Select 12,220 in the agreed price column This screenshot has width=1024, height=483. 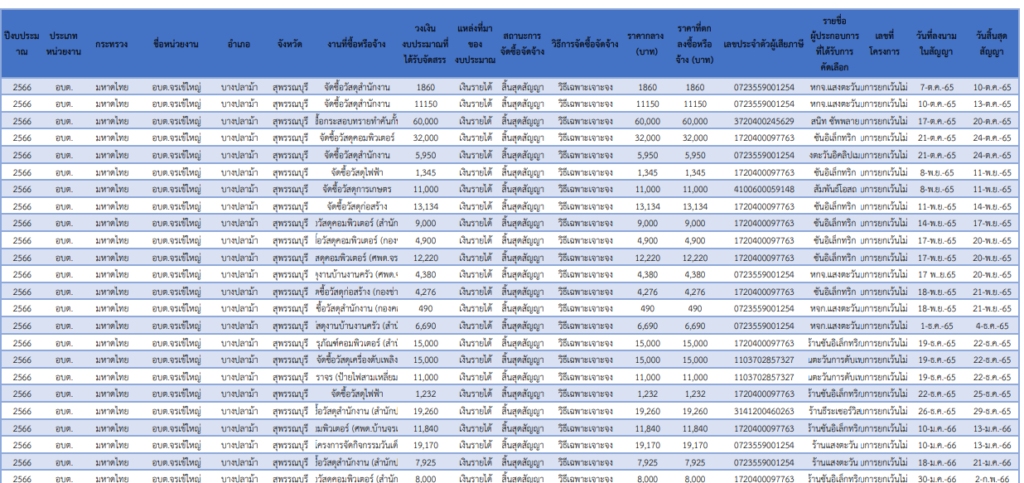tap(695, 257)
